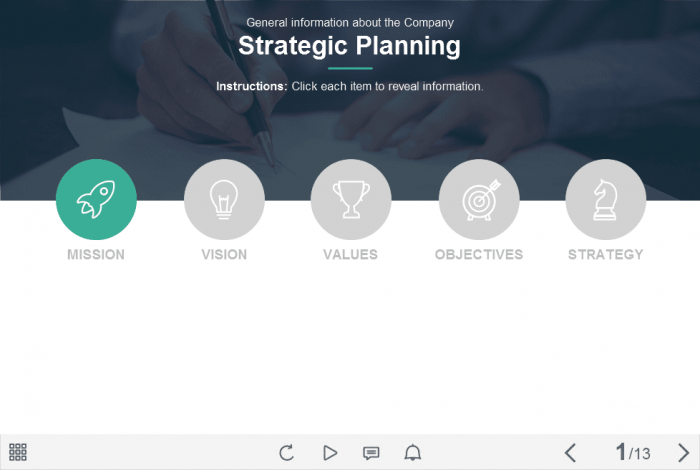700x470 pixels.
Task: Choose the VALUES label
Action: pyautogui.click(x=351, y=254)
